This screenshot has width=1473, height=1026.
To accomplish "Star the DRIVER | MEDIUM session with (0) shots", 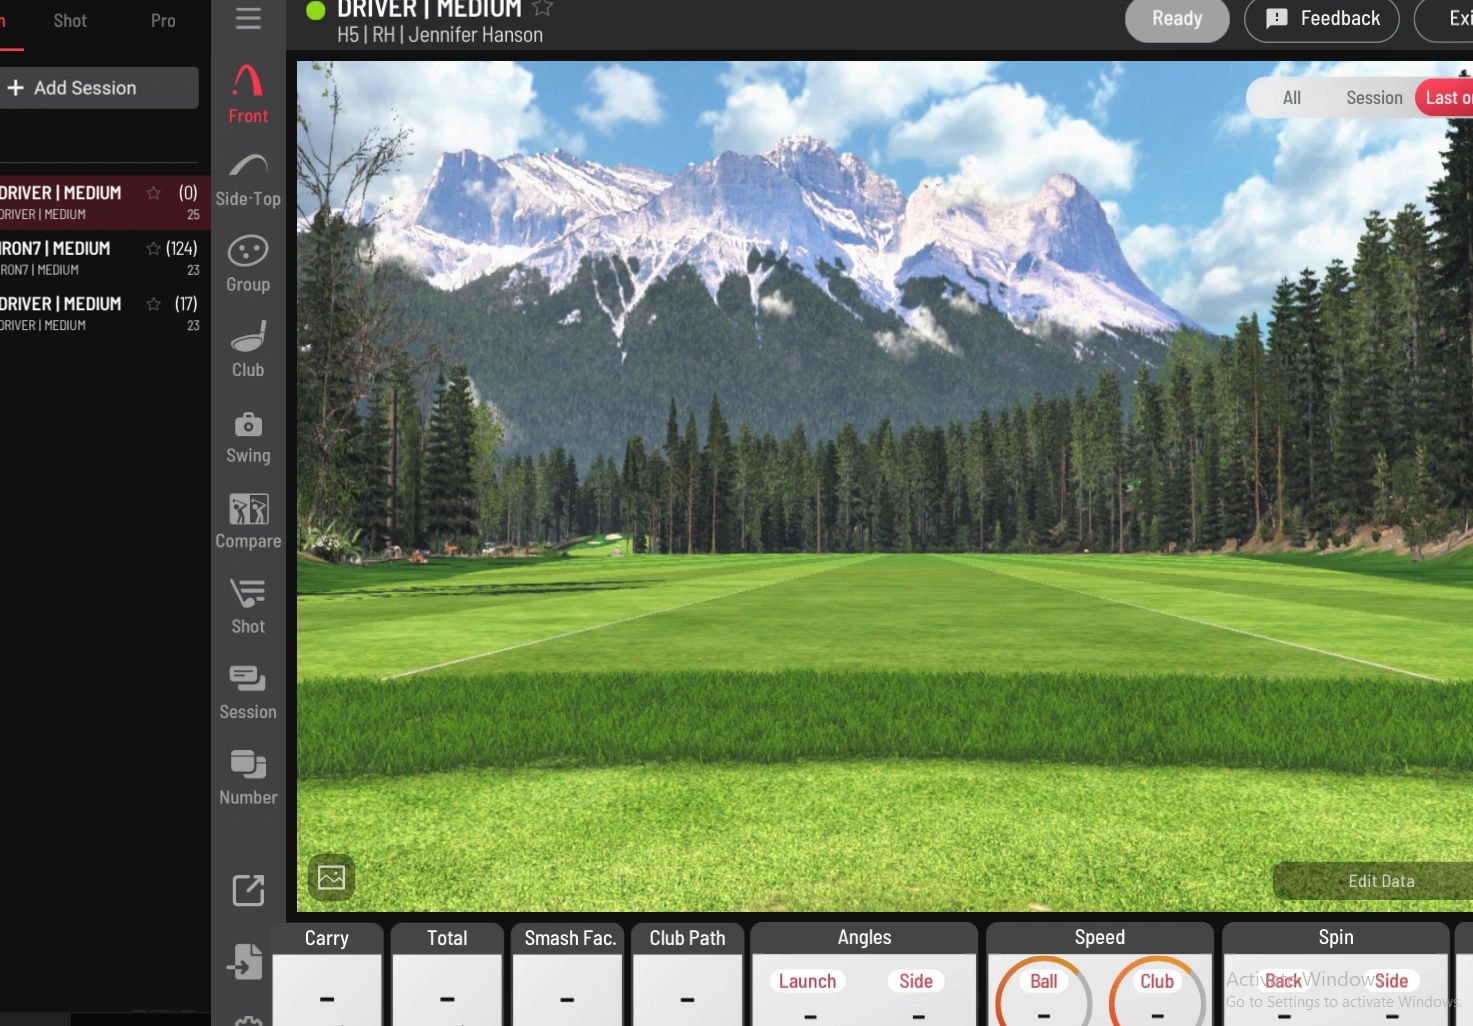I will pos(153,193).
